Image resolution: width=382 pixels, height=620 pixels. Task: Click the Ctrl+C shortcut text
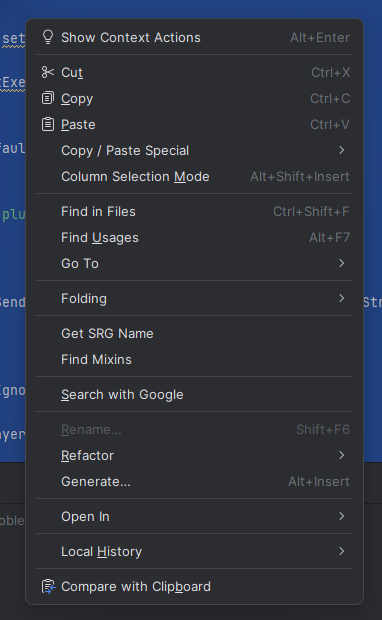pyautogui.click(x=330, y=98)
